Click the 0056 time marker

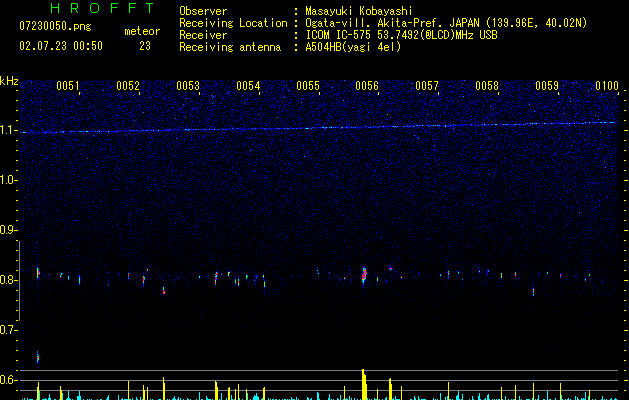tap(367, 86)
